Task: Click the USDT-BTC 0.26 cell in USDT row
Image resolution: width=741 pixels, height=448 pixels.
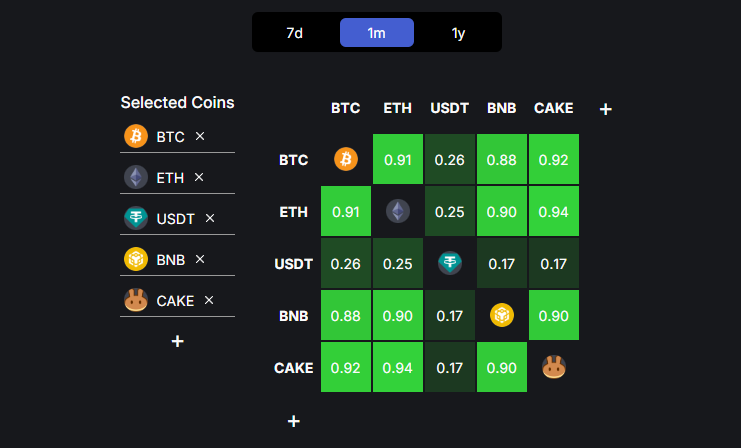Action: coord(346,263)
